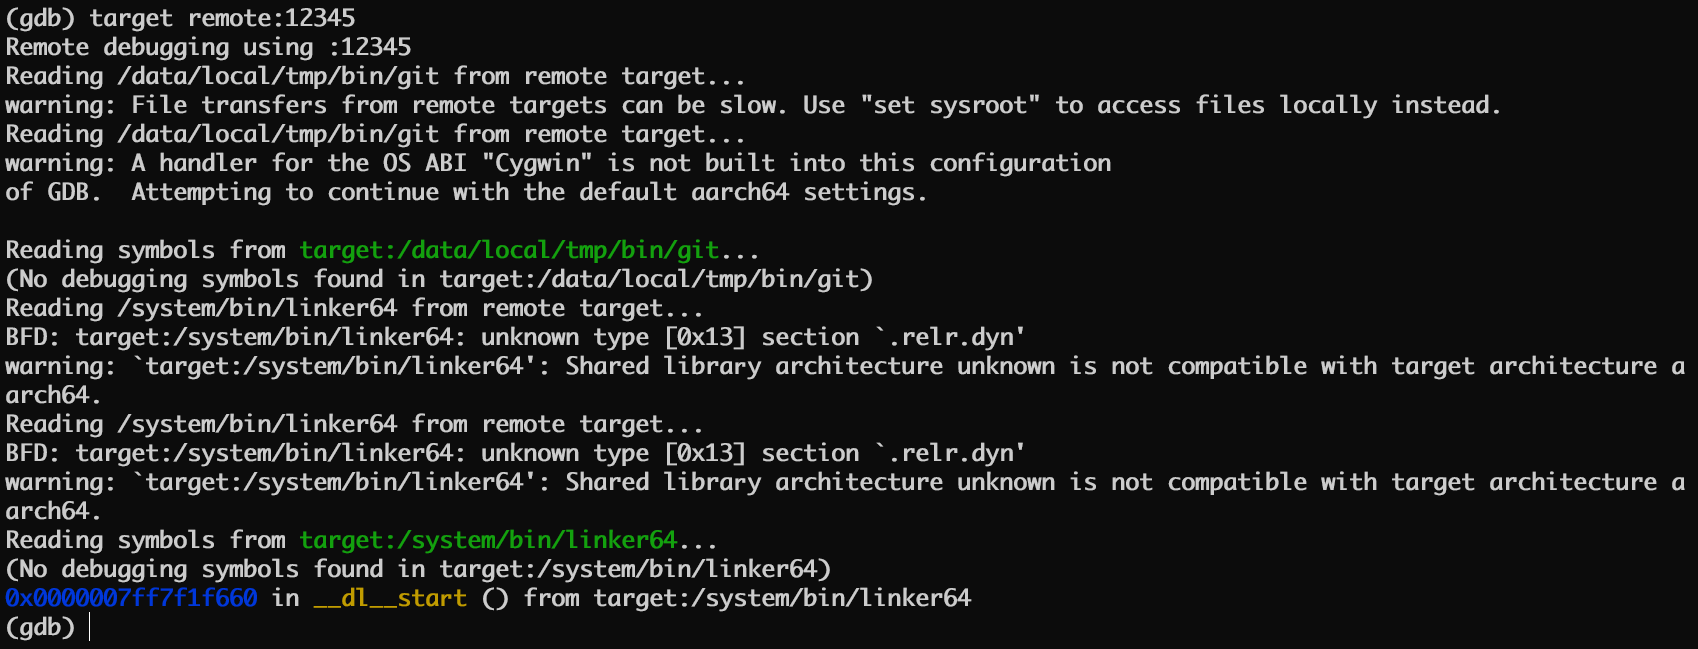Click the top (gdb) prompt text

(x=40, y=18)
